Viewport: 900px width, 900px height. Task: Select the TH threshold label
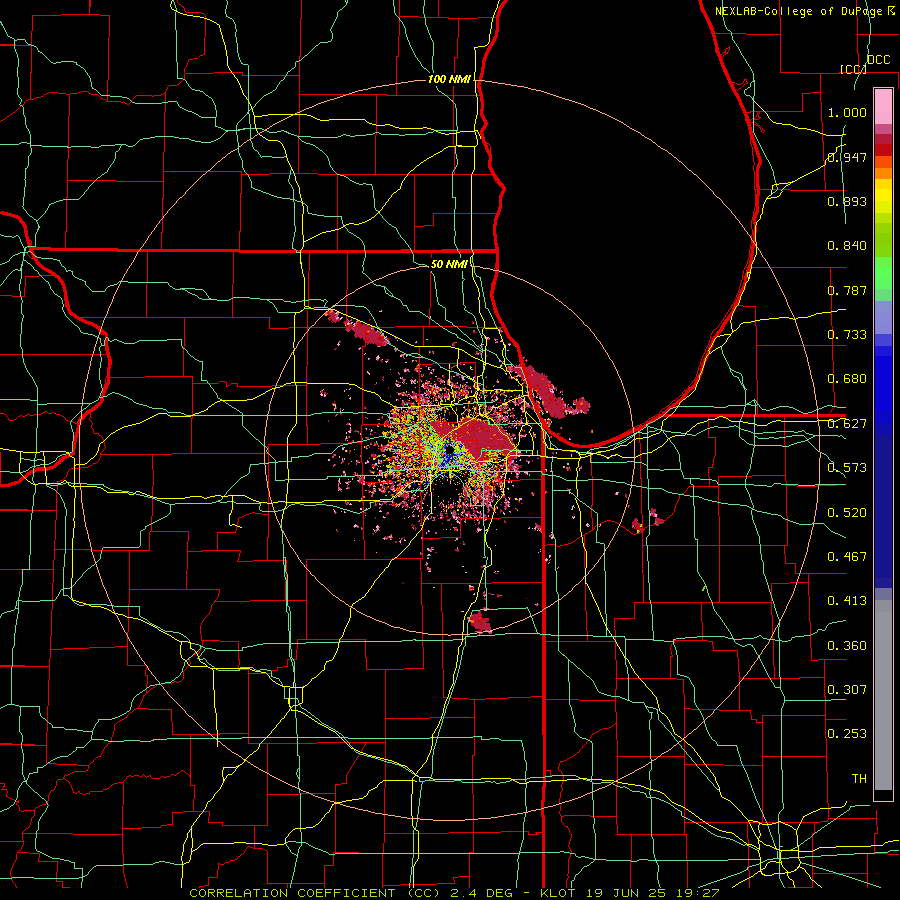coord(859,779)
